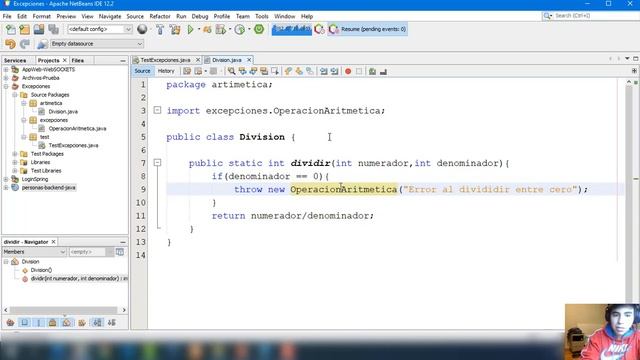
Task: Switch to the TestExcepciones.java tab
Action: coord(165,60)
